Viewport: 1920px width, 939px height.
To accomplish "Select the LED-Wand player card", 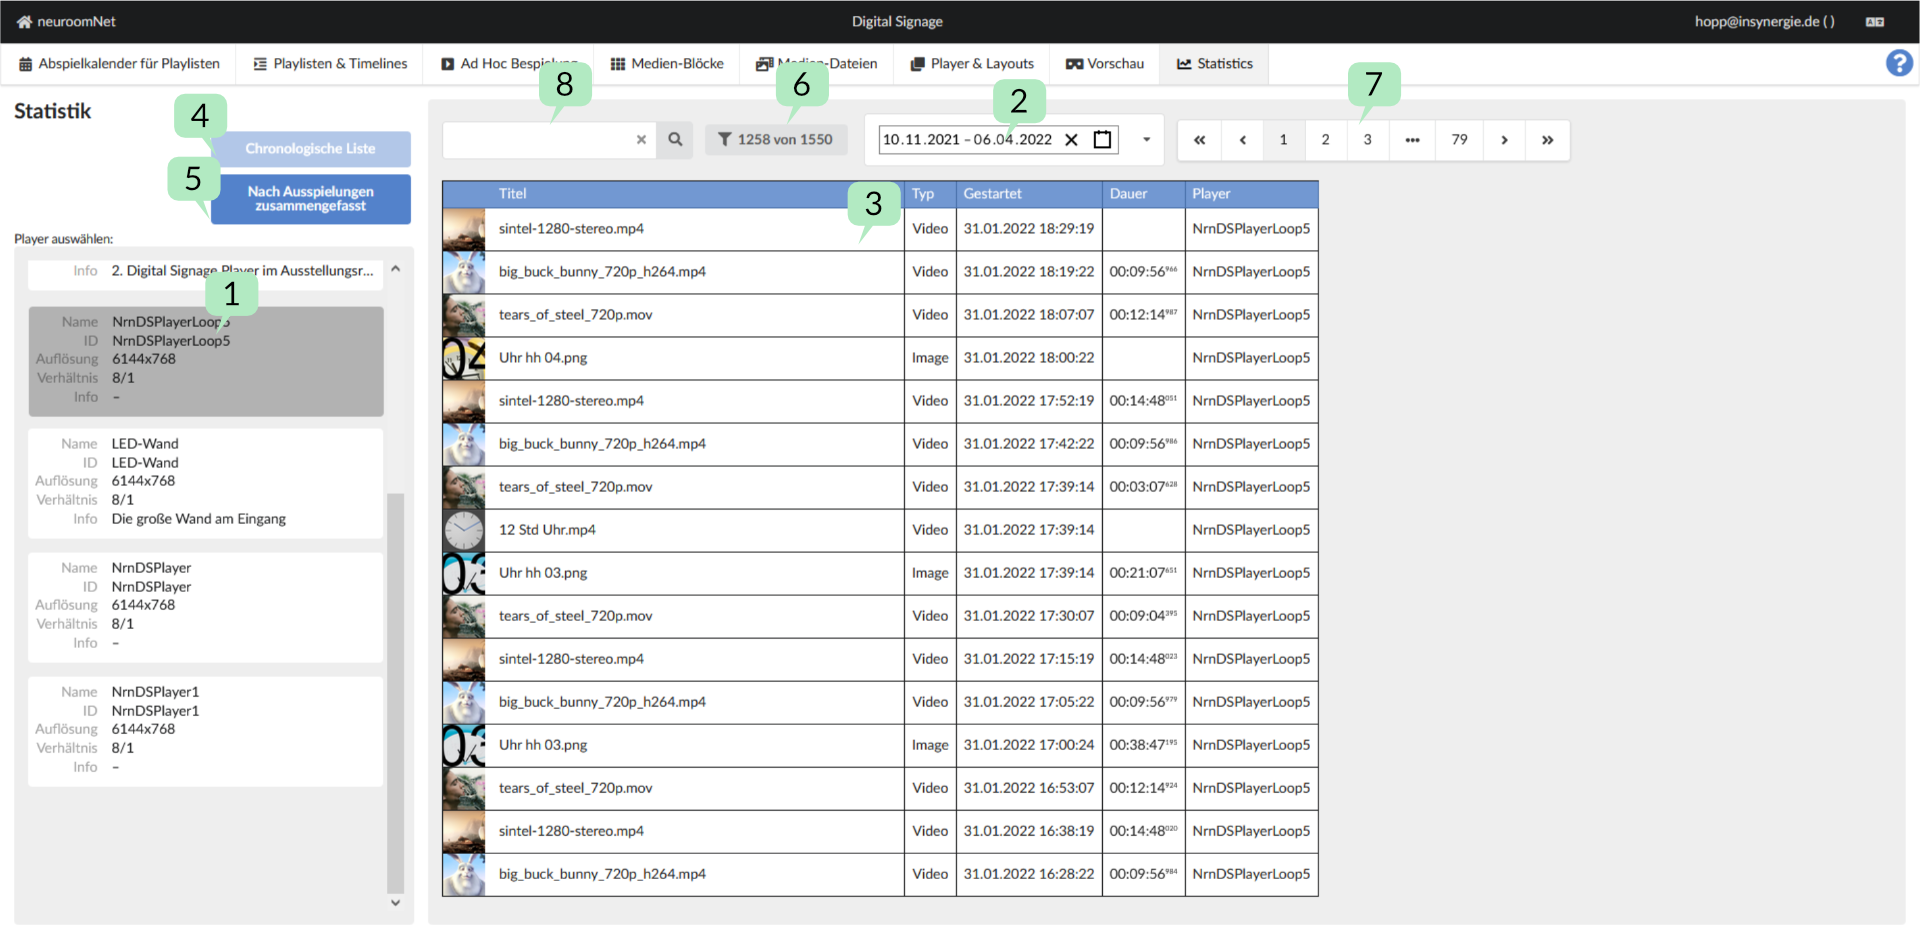I will click(205, 483).
